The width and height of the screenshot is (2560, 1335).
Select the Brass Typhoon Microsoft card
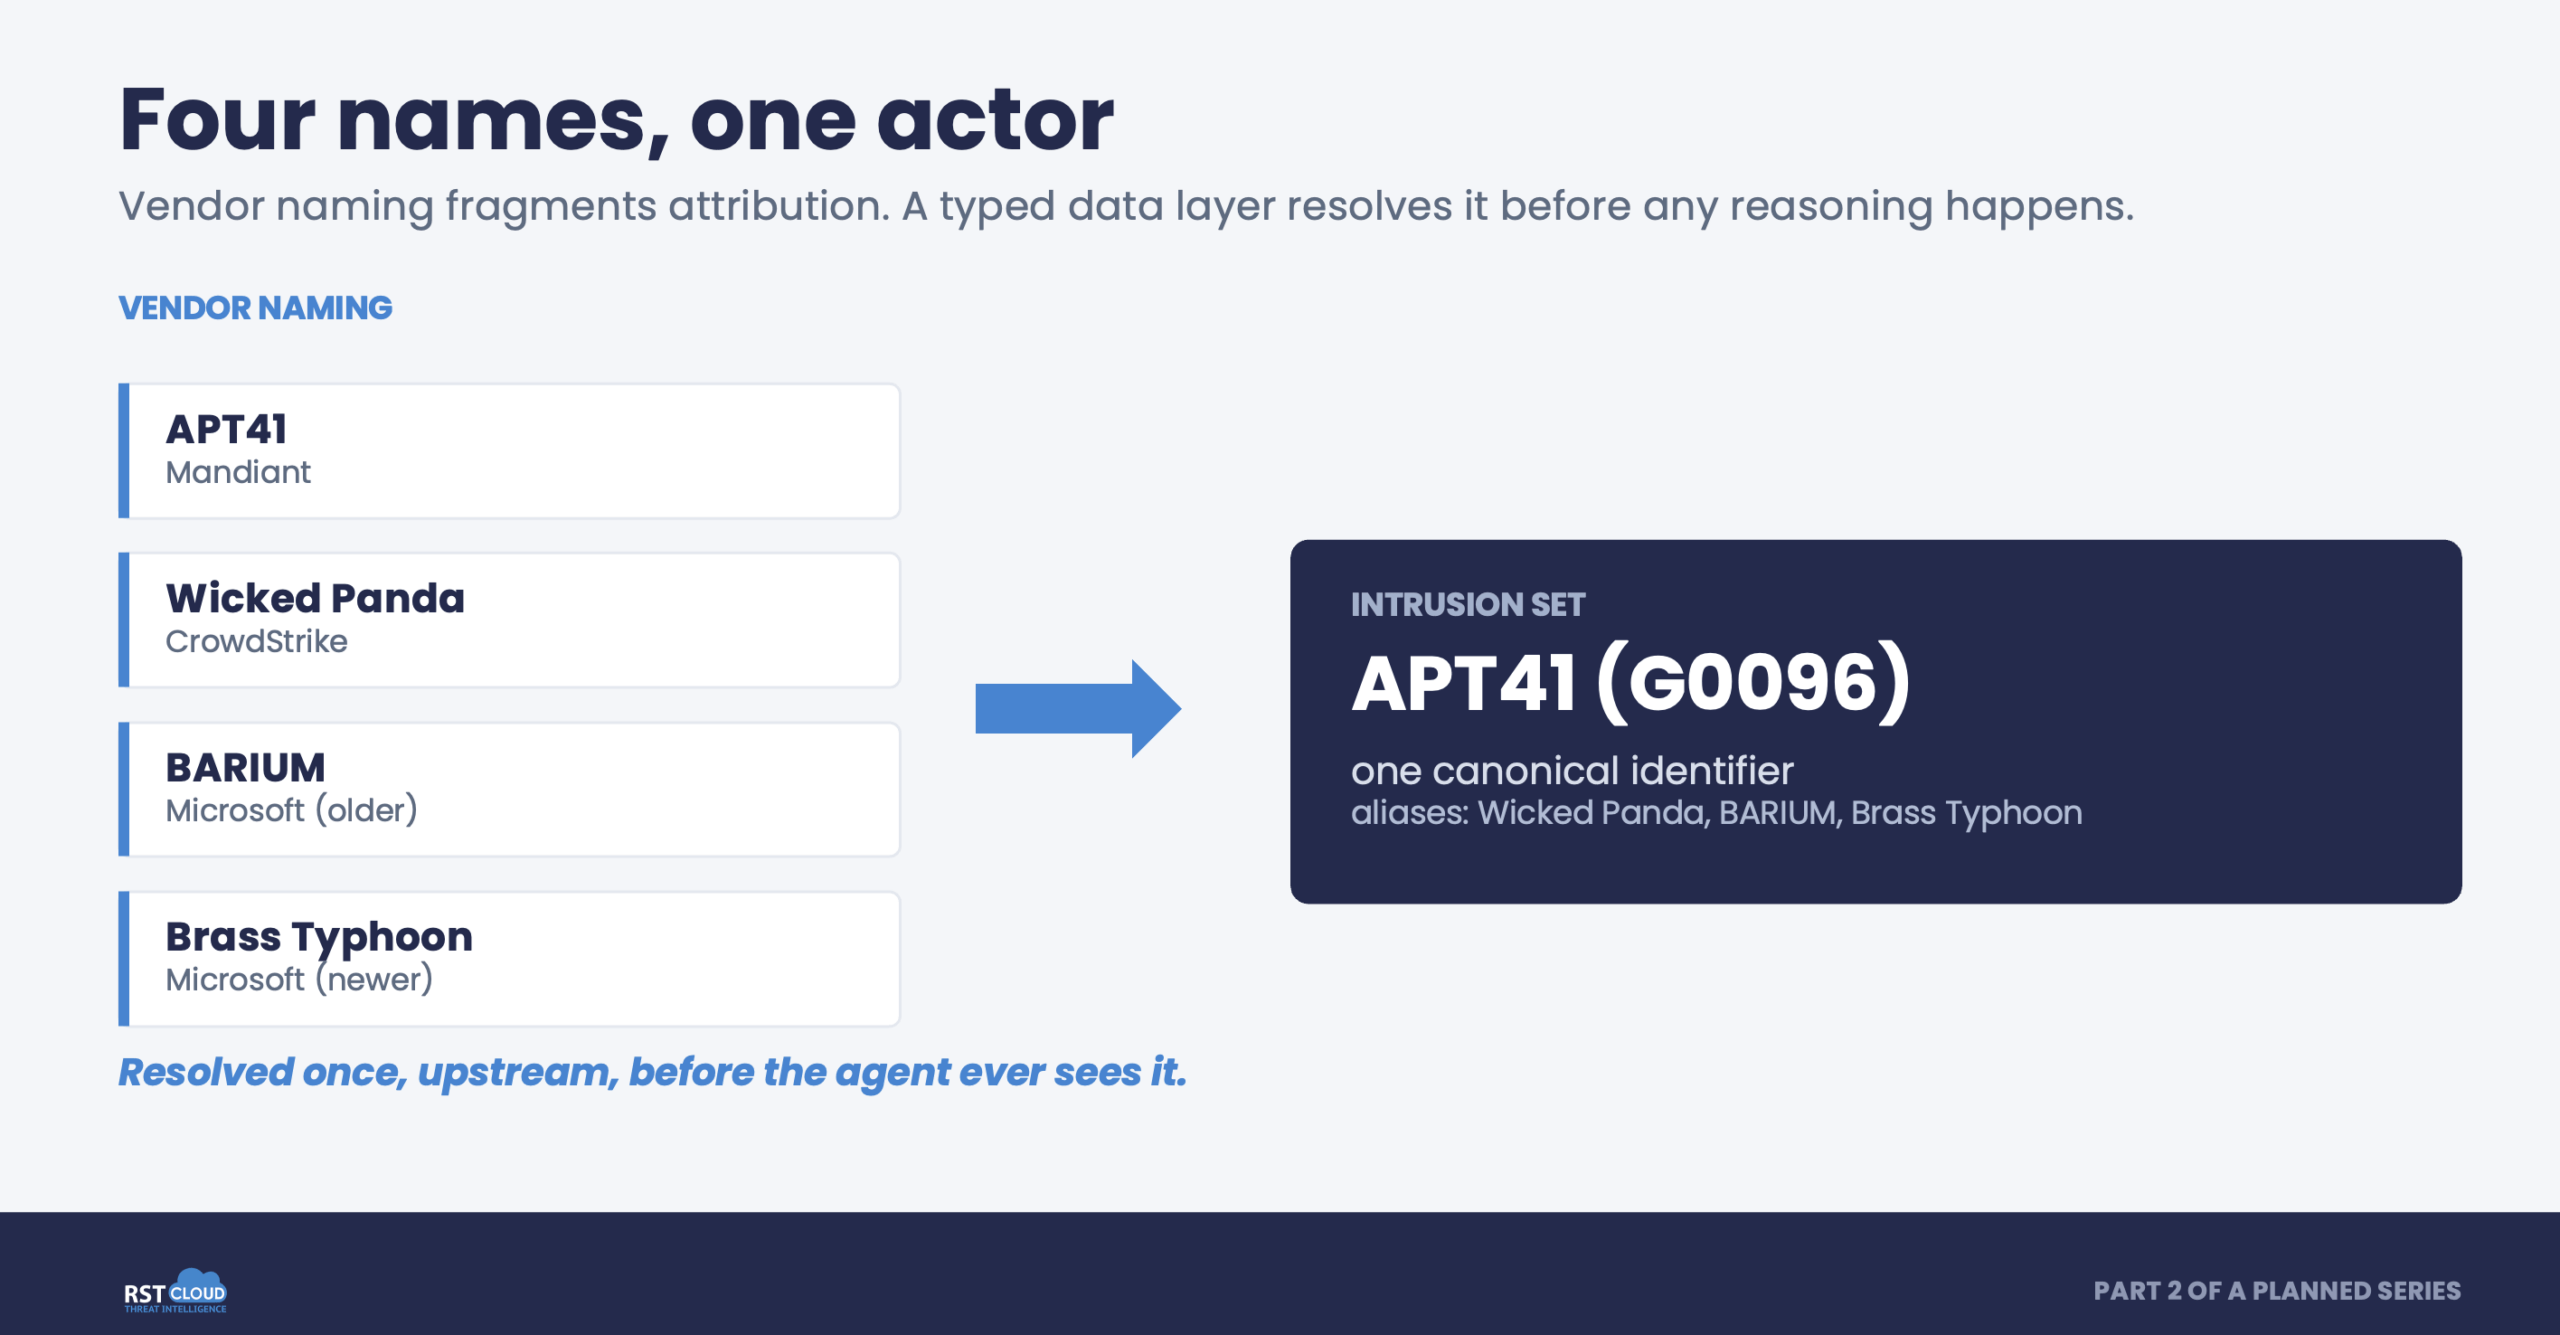[x=509, y=958]
